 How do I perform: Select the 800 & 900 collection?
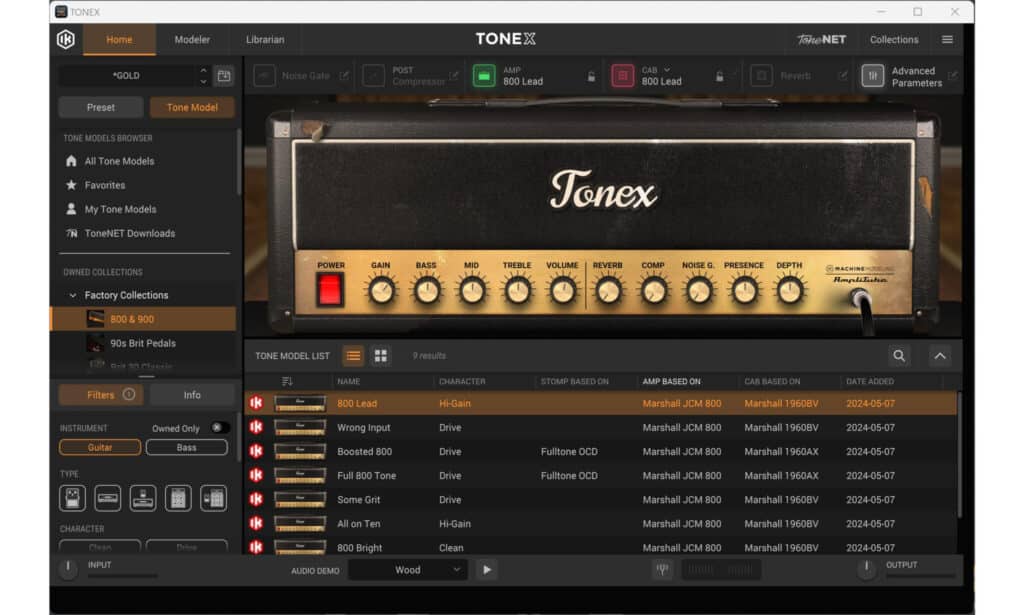tap(144, 319)
